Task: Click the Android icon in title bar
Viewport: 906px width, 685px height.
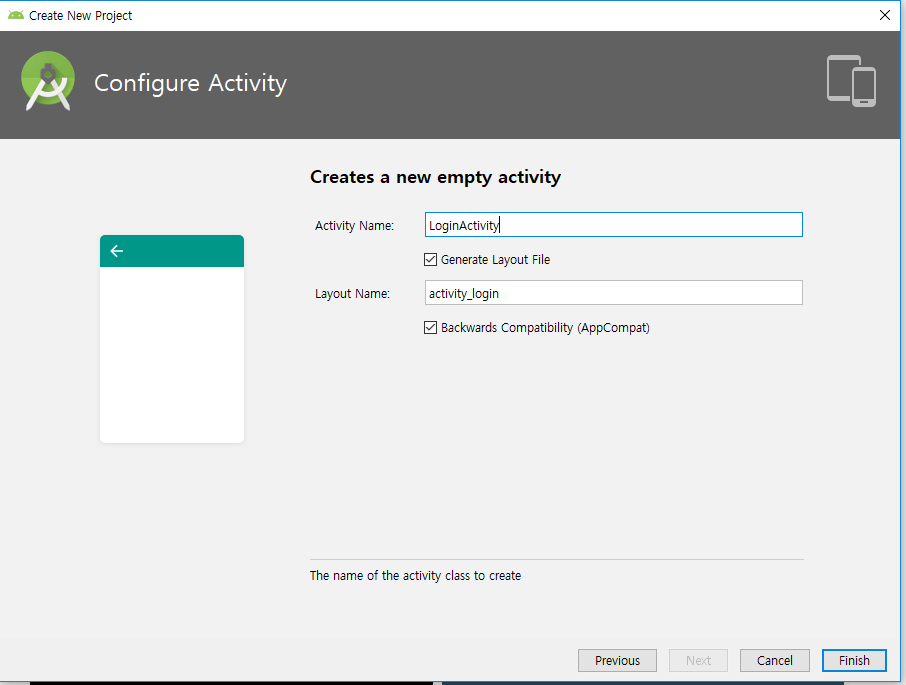Action: tap(16, 16)
